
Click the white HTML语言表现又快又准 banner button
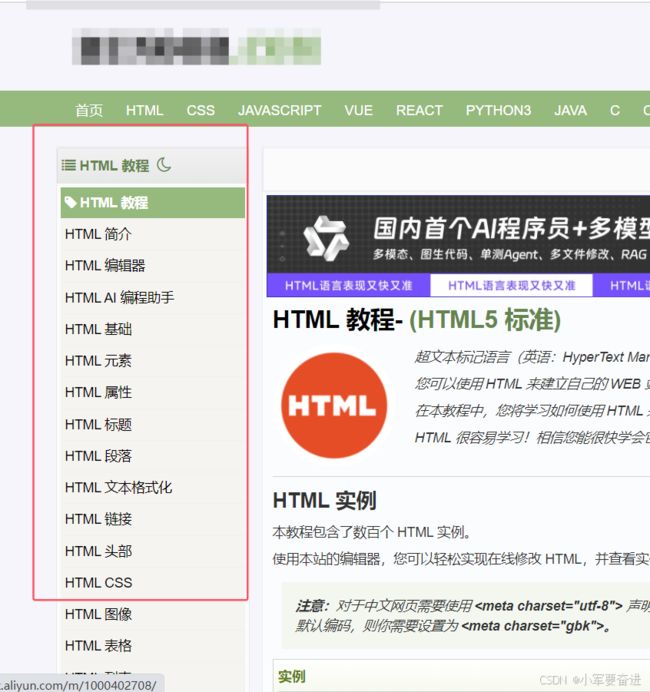(511, 286)
